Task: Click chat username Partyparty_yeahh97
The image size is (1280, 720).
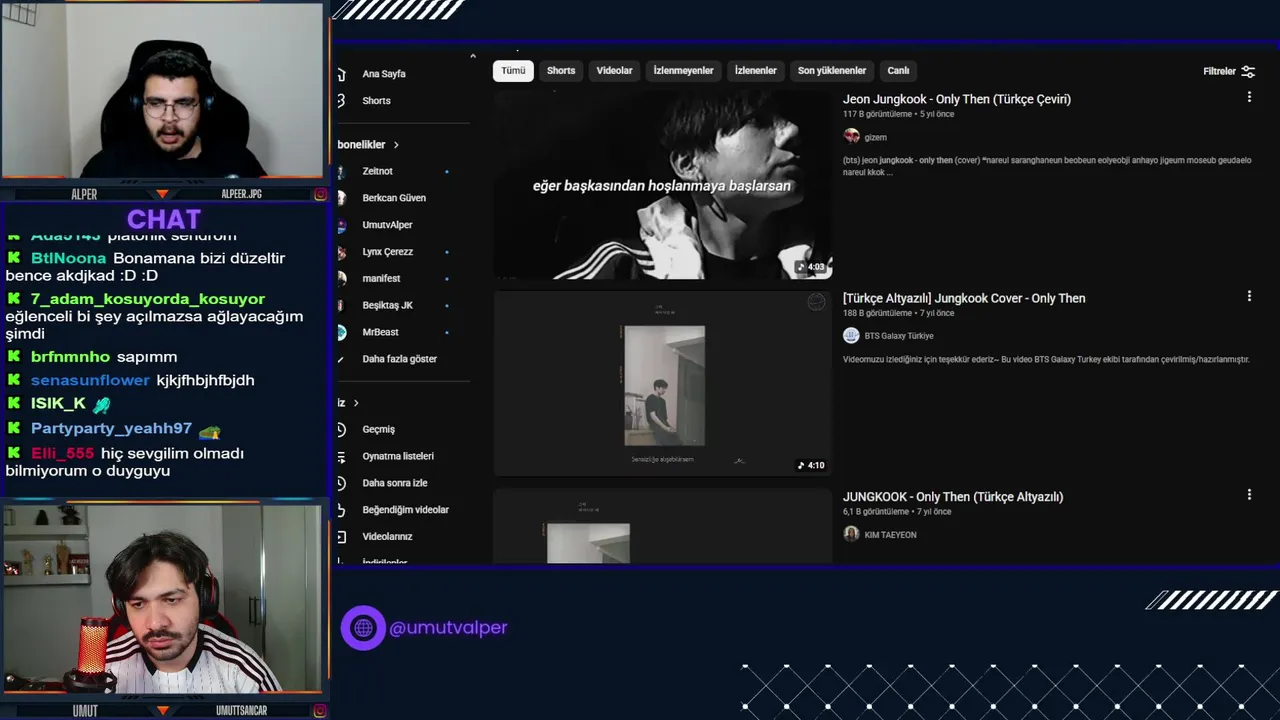Action: [x=111, y=429]
